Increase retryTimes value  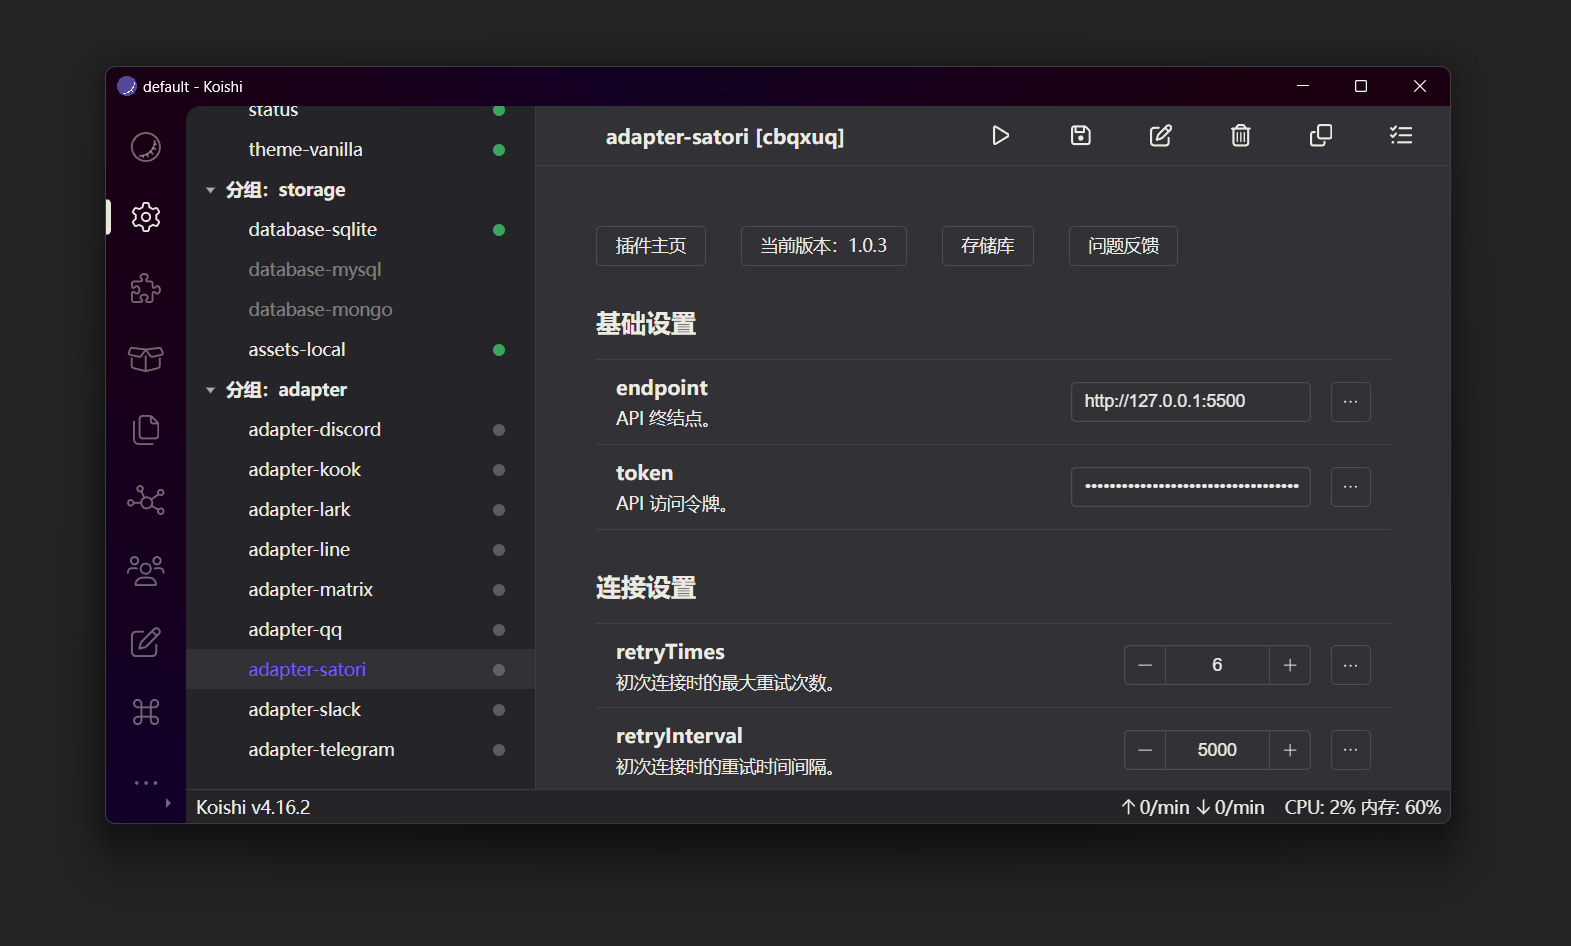coord(1290,665)
